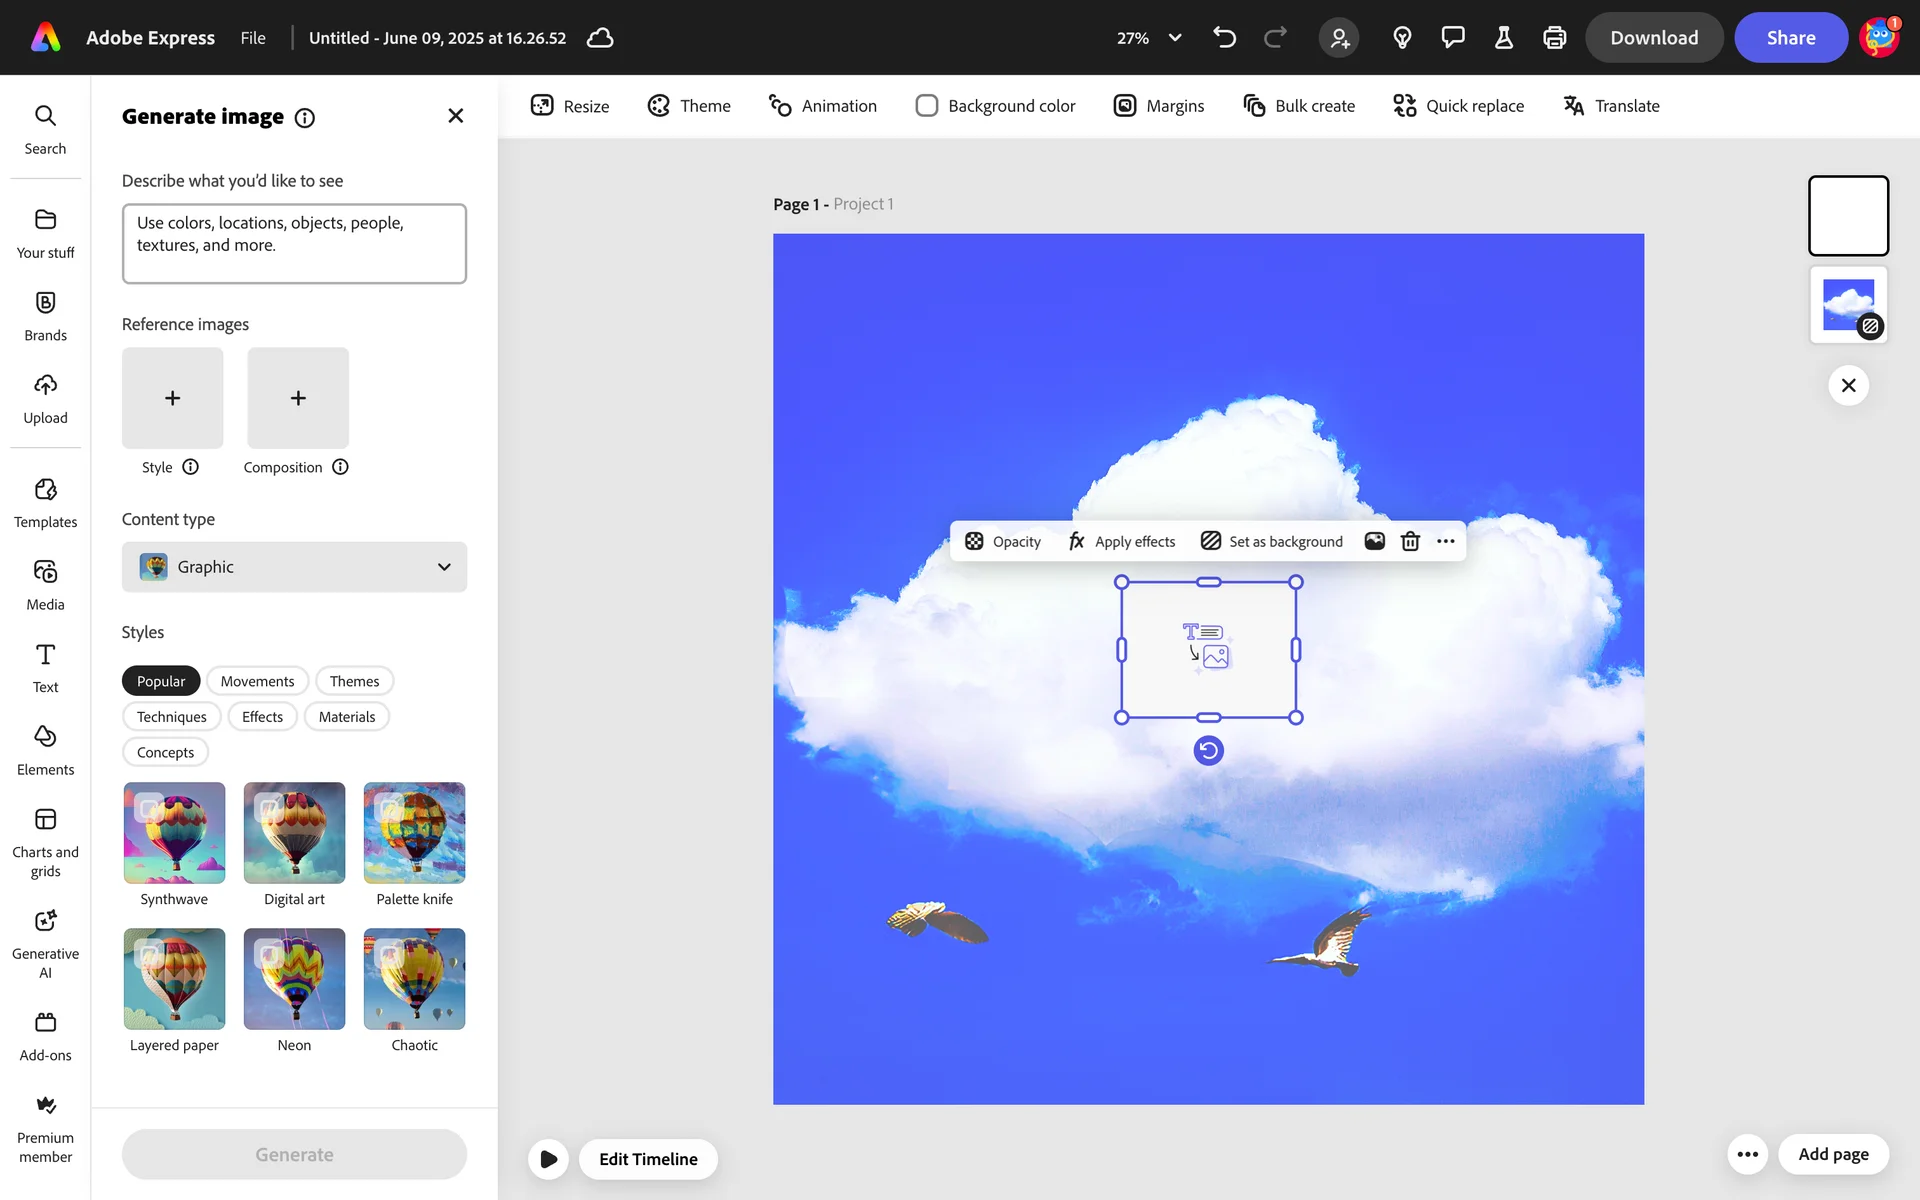Click the undo arrow icon

[1224, 38]
